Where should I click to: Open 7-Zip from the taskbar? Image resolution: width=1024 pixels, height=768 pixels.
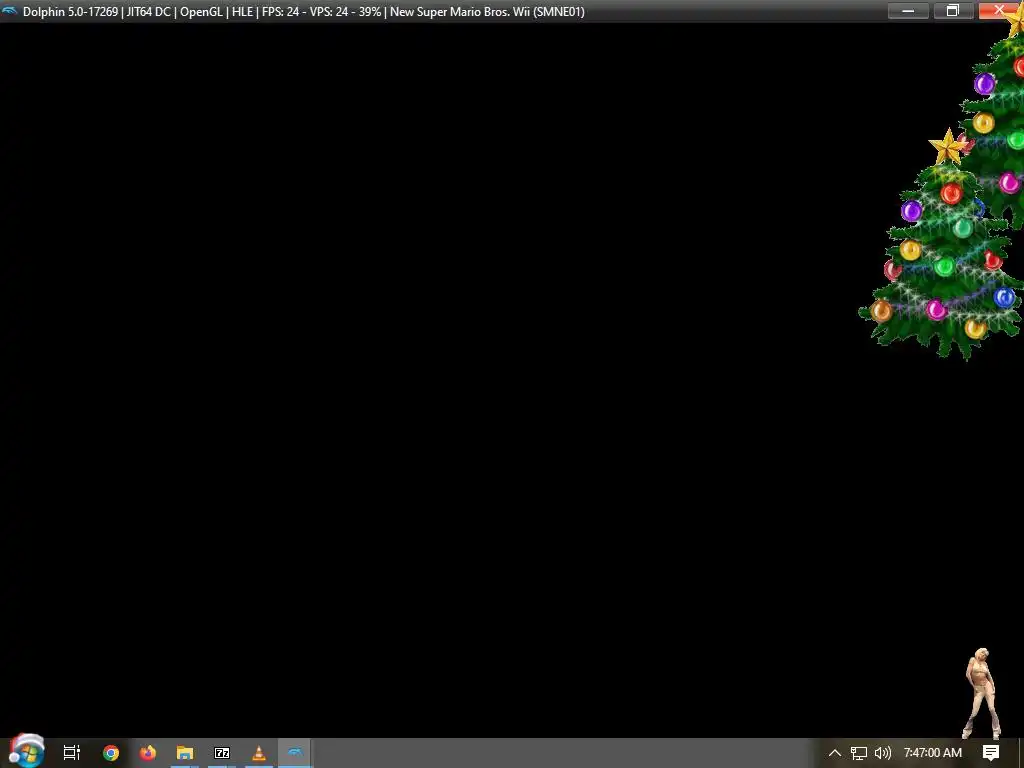click(222, 753)
